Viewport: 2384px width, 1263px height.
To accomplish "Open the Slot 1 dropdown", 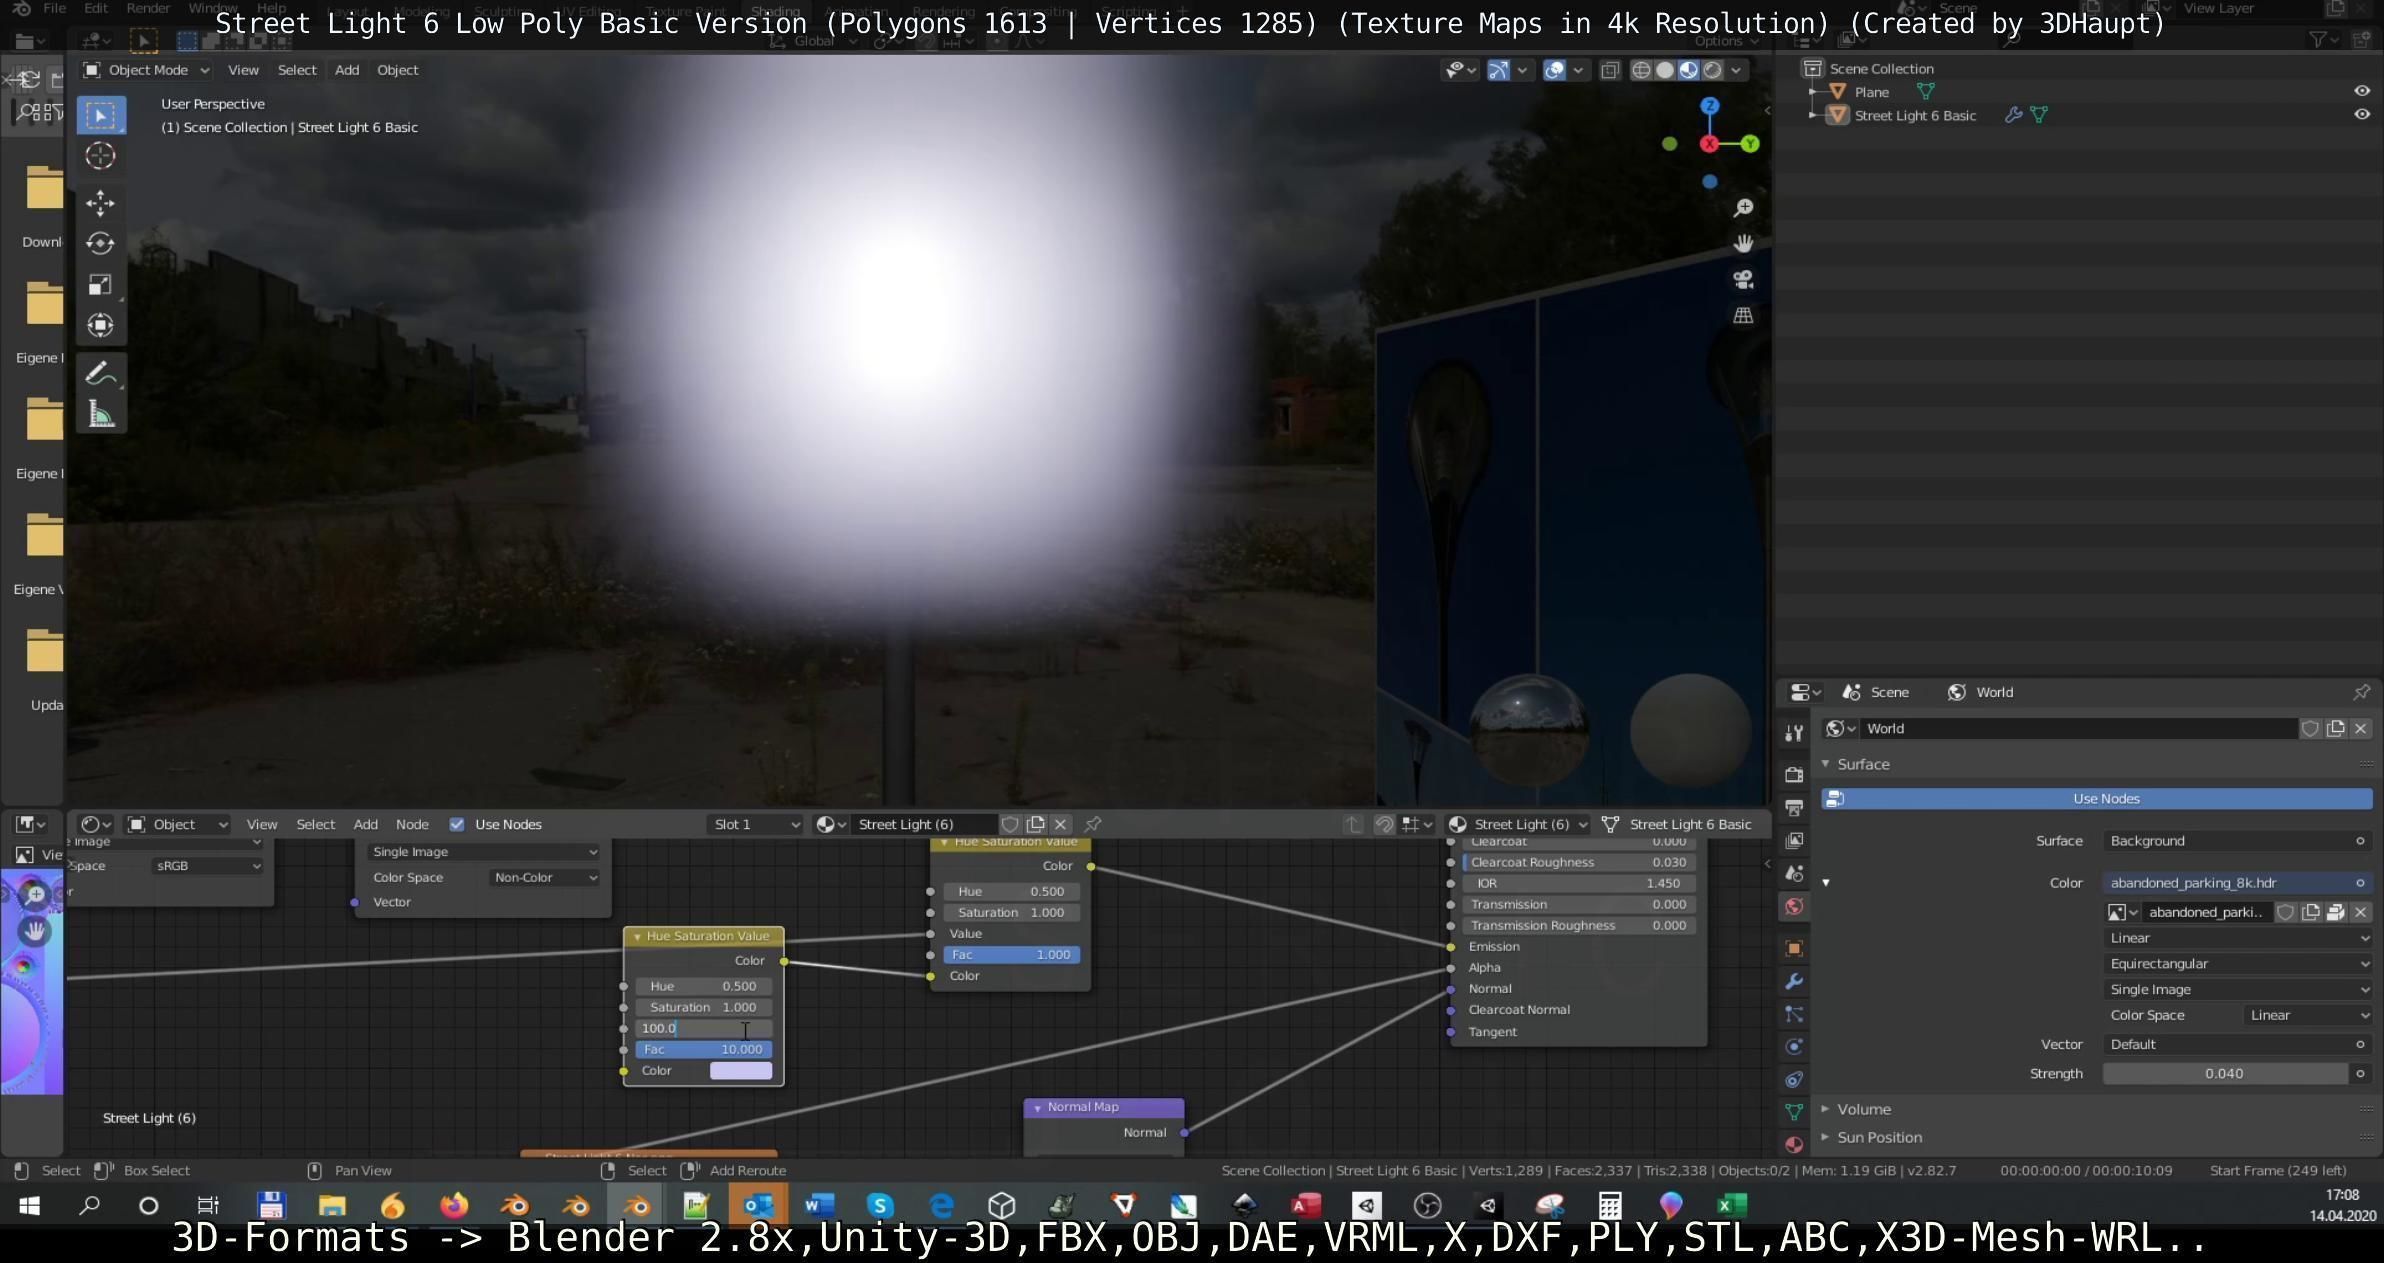I will [755, 825].
